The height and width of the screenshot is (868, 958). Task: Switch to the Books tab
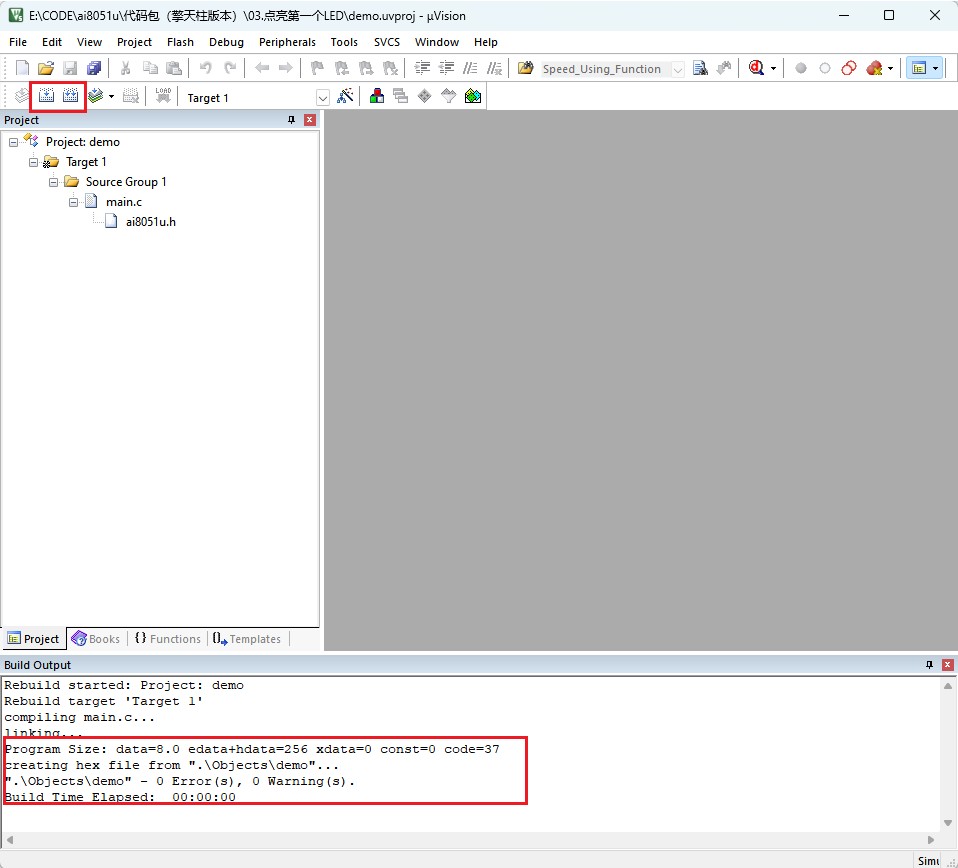coord(96,639)
